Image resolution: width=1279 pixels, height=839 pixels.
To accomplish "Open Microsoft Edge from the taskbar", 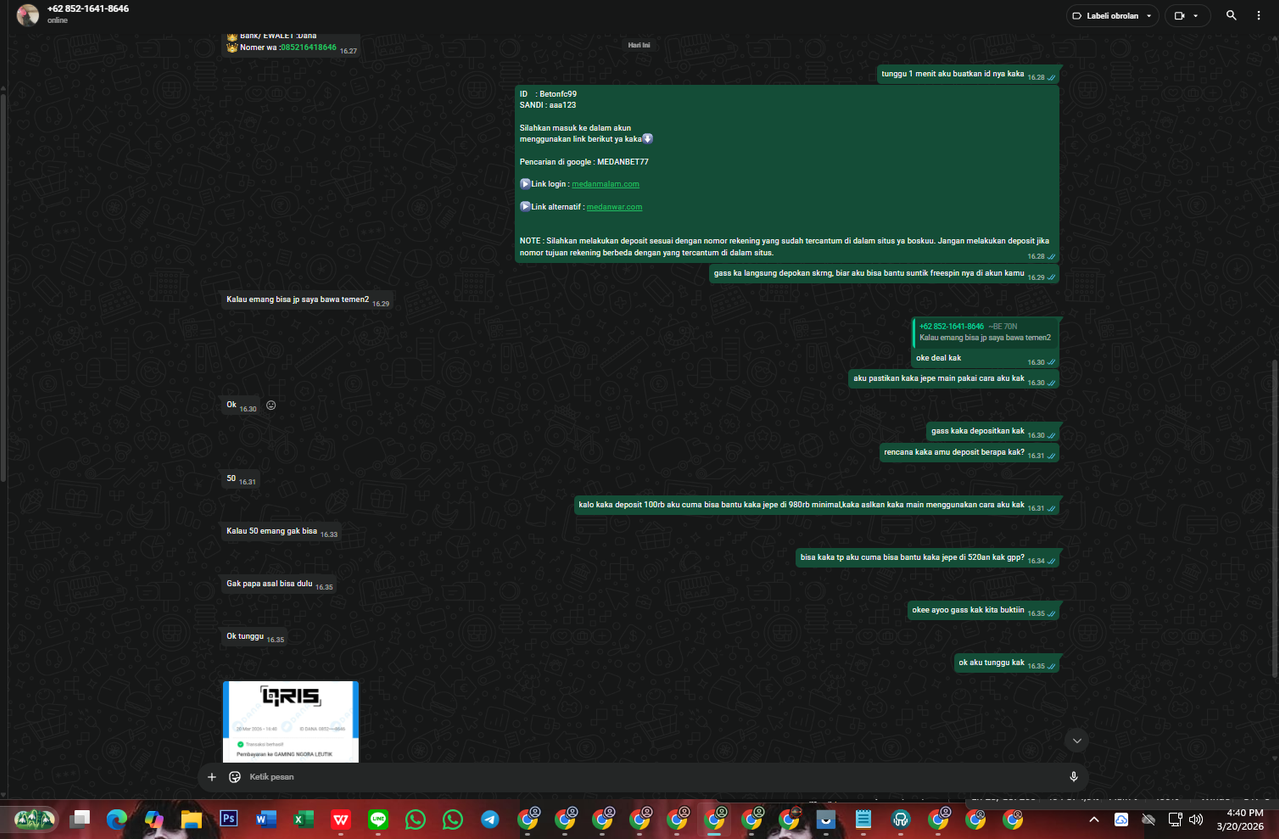I will tap(116, 820).
